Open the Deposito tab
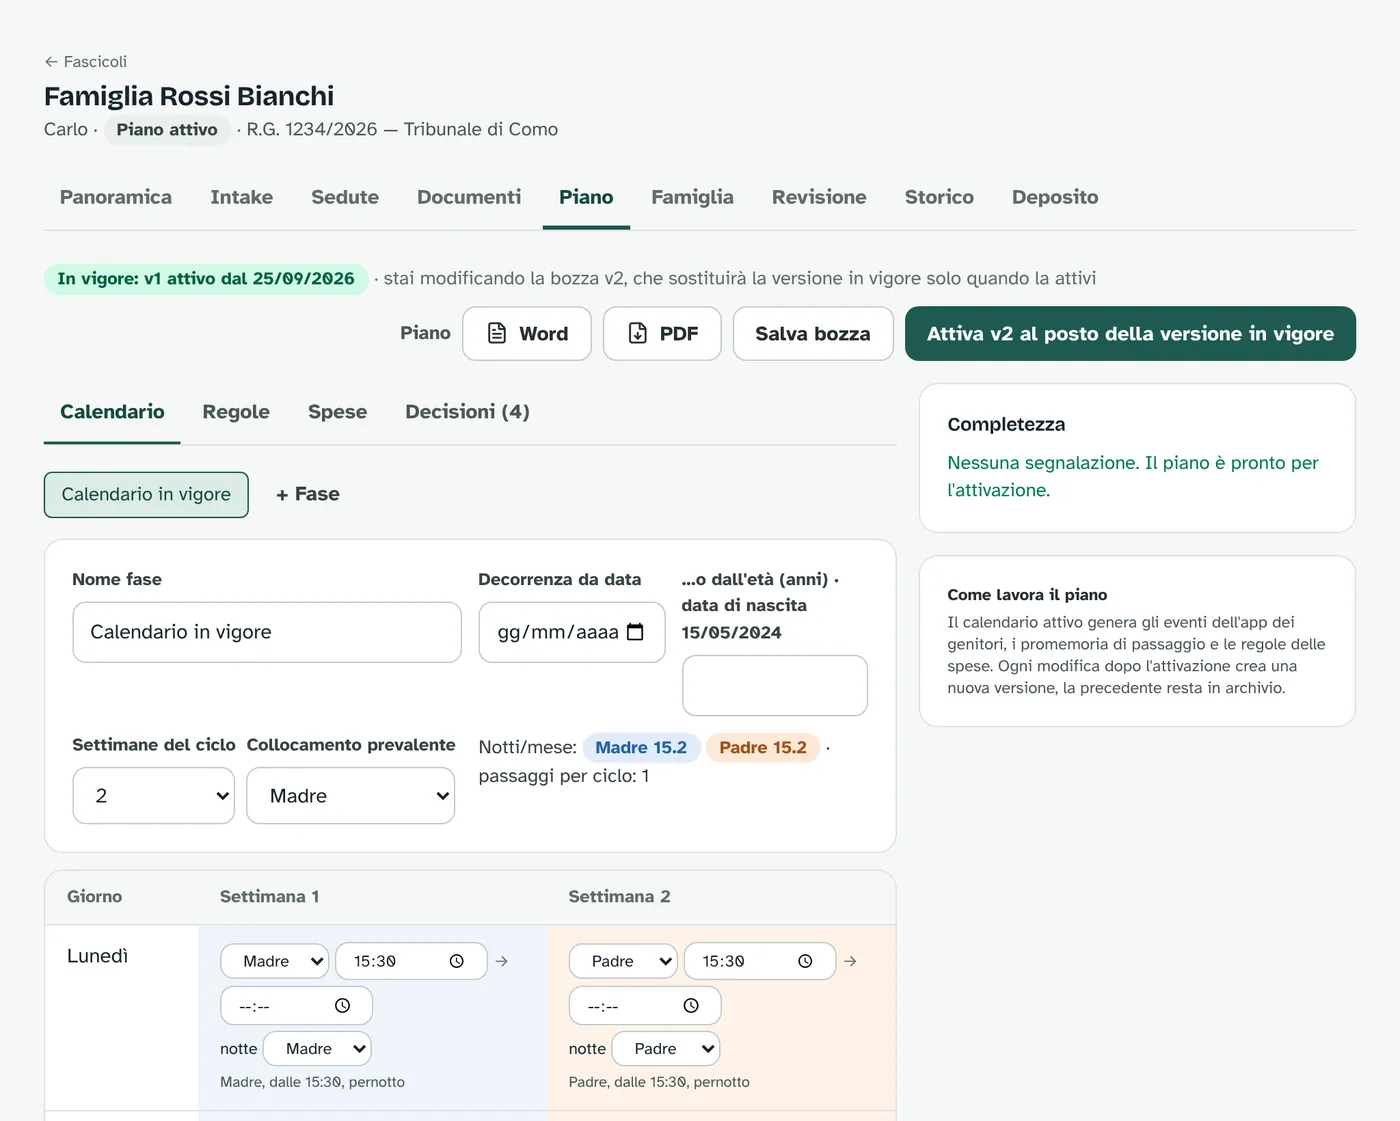Image resolution: width=1400 pixels, height=1121 pixels. [1055, 197]
